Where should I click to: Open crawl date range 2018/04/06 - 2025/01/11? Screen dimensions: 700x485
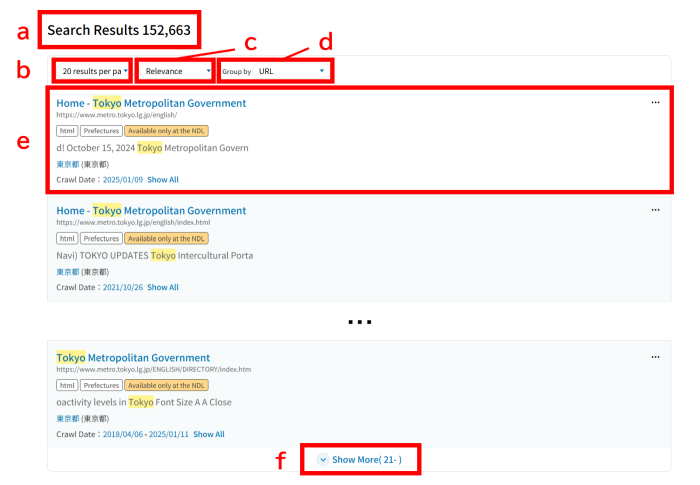coord(146,434)
